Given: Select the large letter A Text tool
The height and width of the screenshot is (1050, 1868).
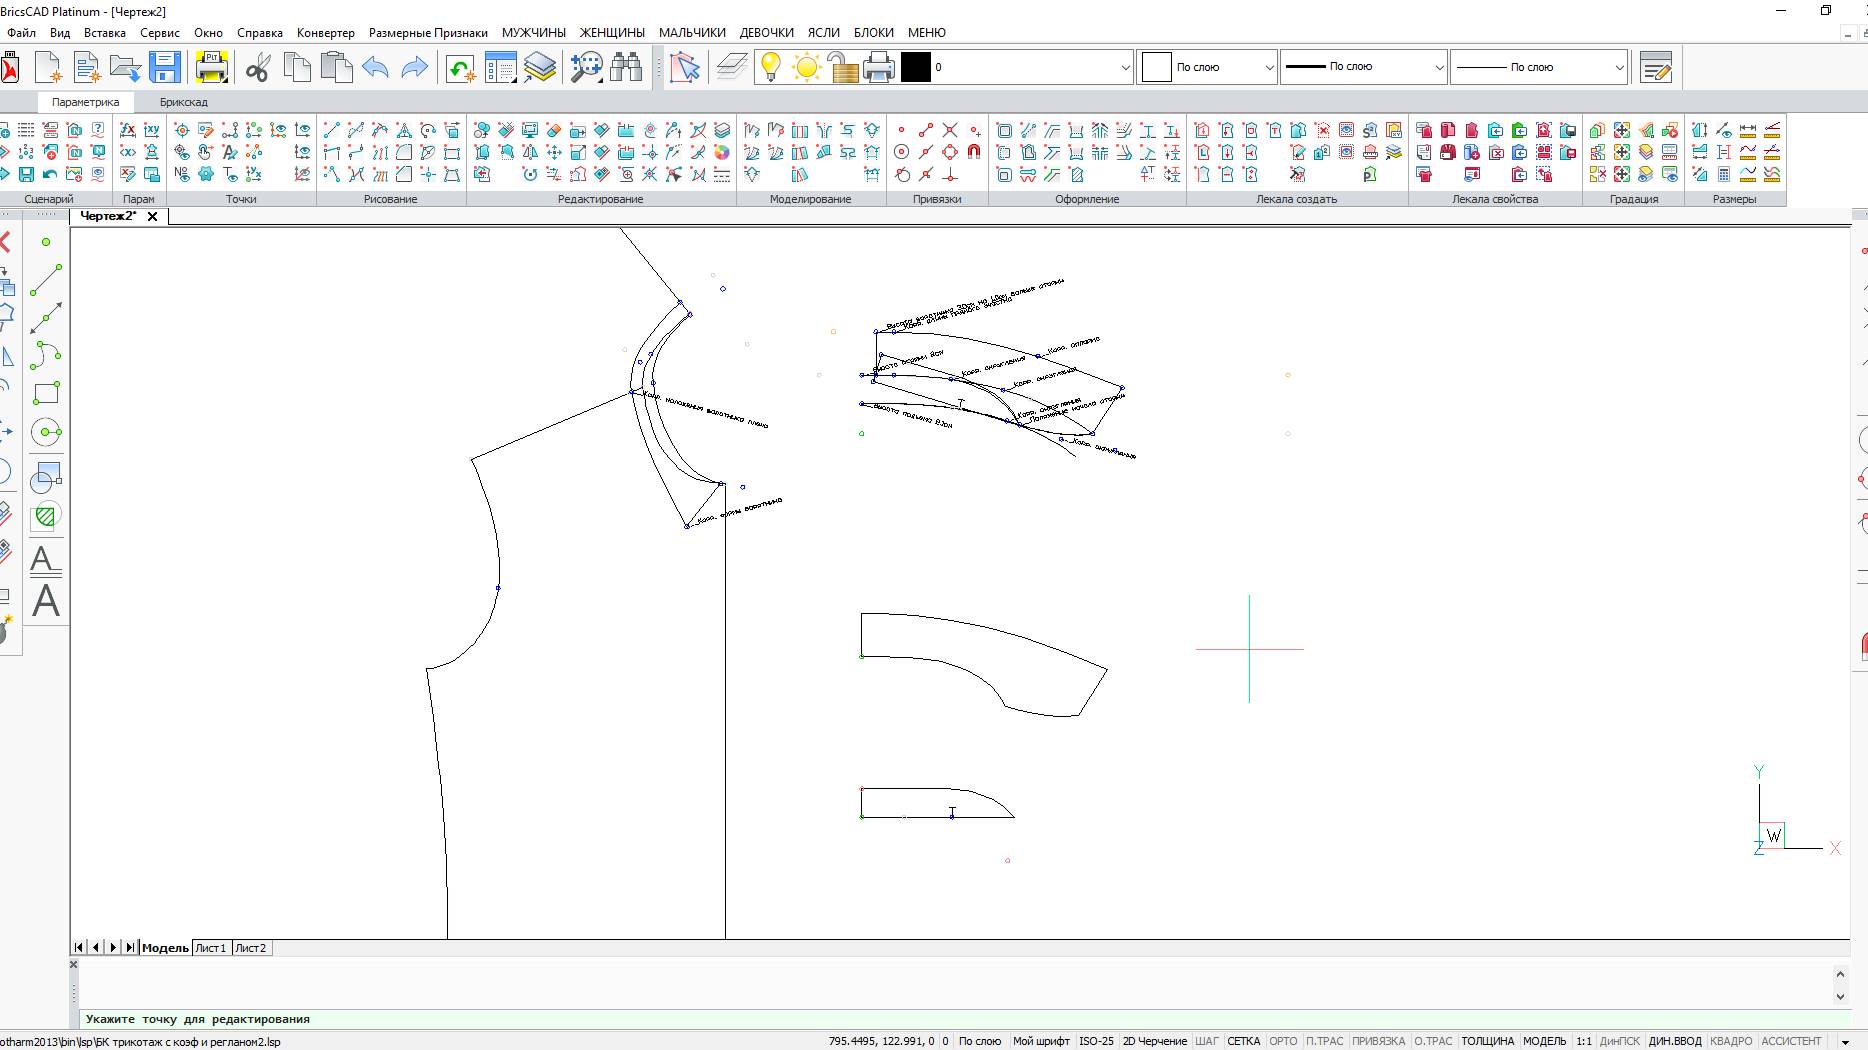Looking at the screenshot, I should point(46,601).
